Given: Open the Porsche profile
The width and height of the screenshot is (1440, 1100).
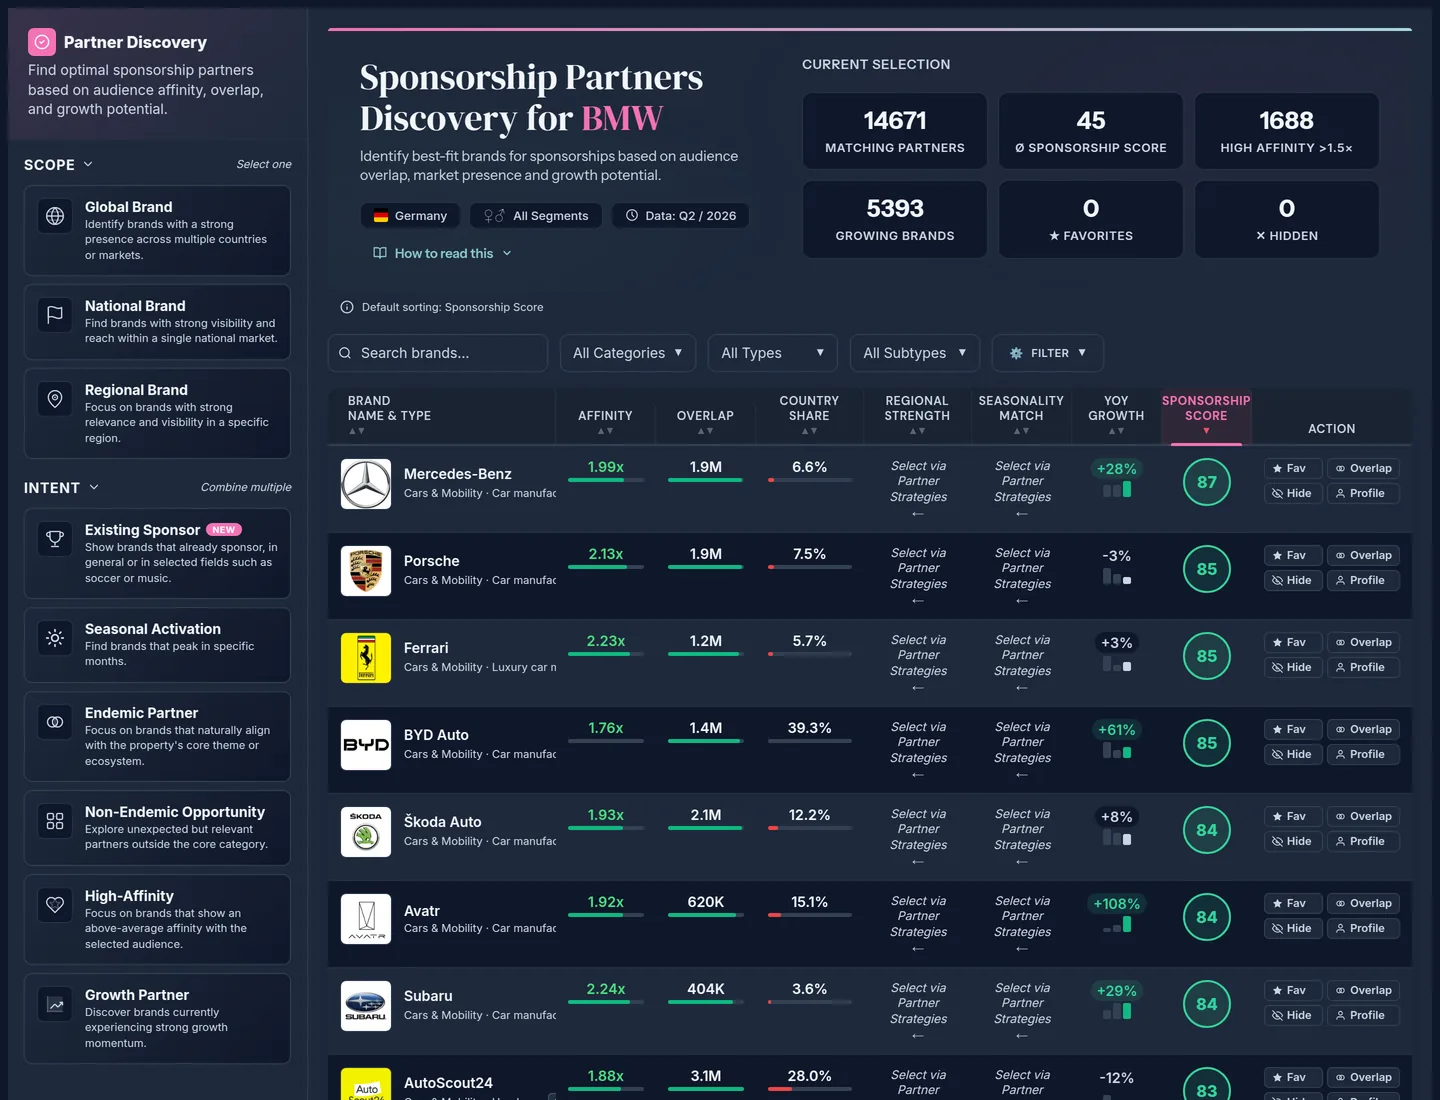Looking at the screenshot, I should tap(1363, 580).
